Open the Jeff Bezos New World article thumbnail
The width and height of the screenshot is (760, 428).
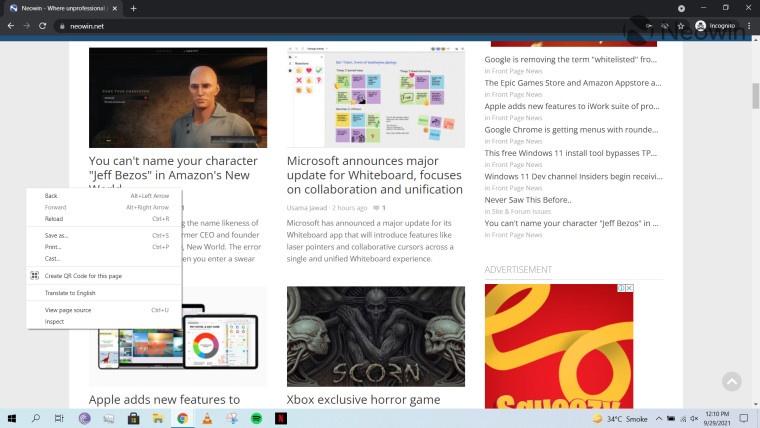(x=178, y=97)
